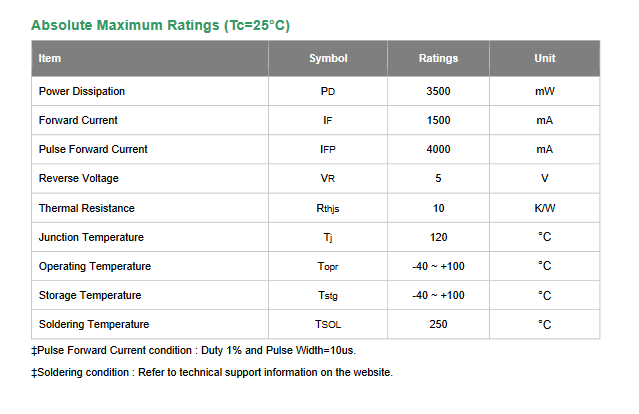
Task: Click the Pulse Forward Current condition footnote
Action: [x=194, y=350]
